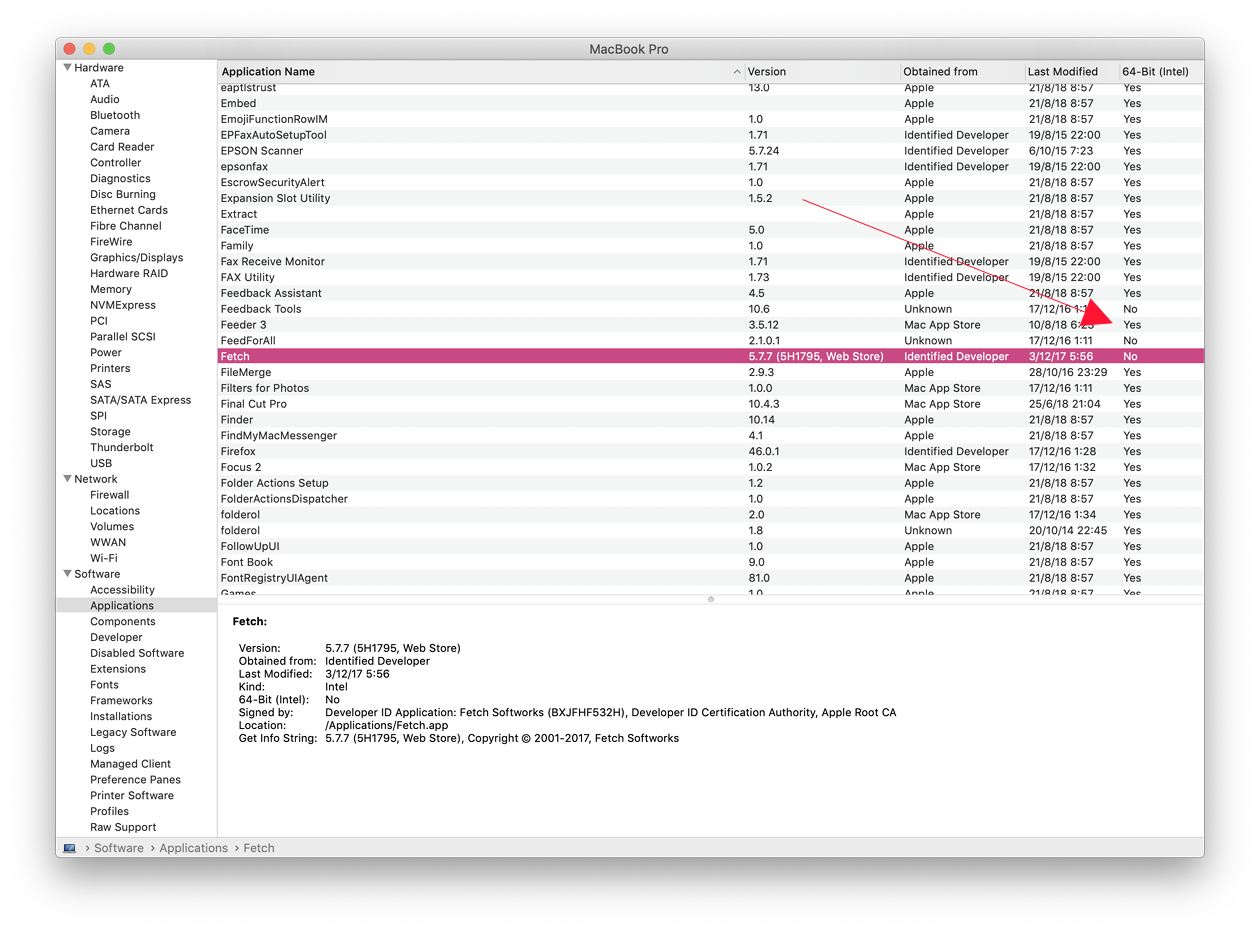The height and width of the screenshot is (931, 1260).
Task: Select the Final Cut Pro row
Action: tap(711, 404)
